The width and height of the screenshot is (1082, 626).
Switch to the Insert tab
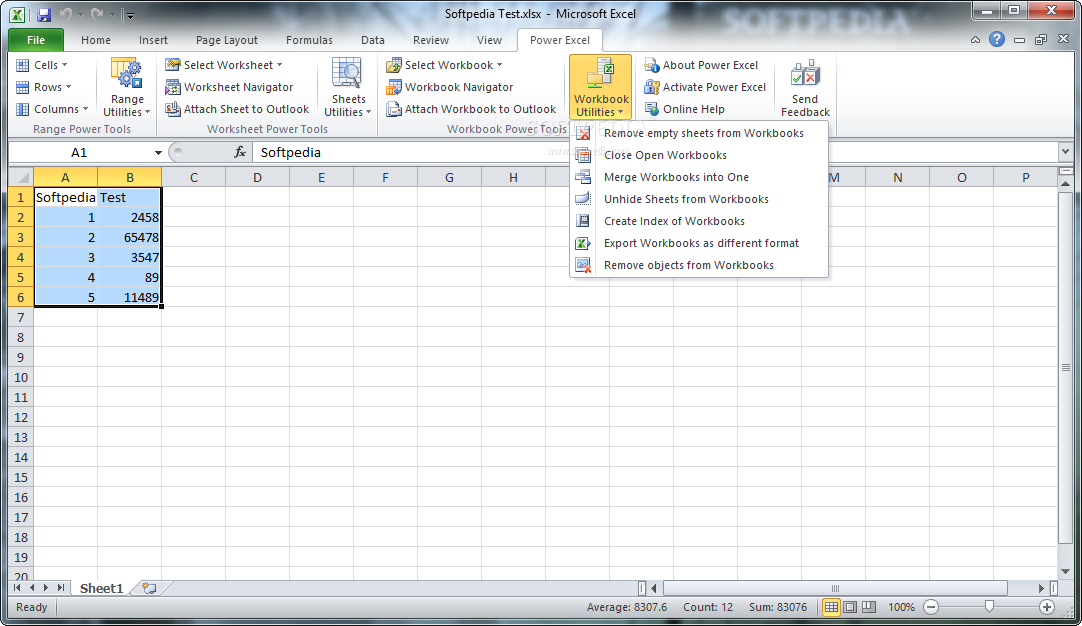click(153, 40)
